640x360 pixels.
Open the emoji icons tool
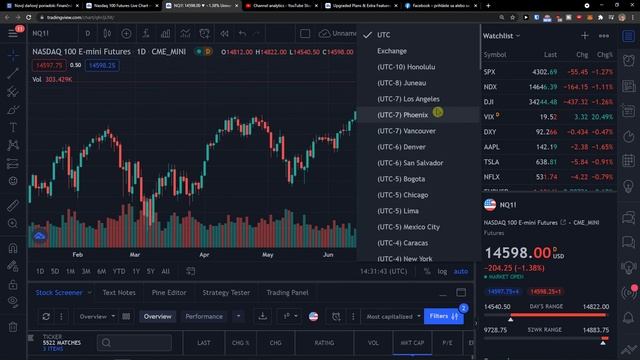tap(13, 181)
